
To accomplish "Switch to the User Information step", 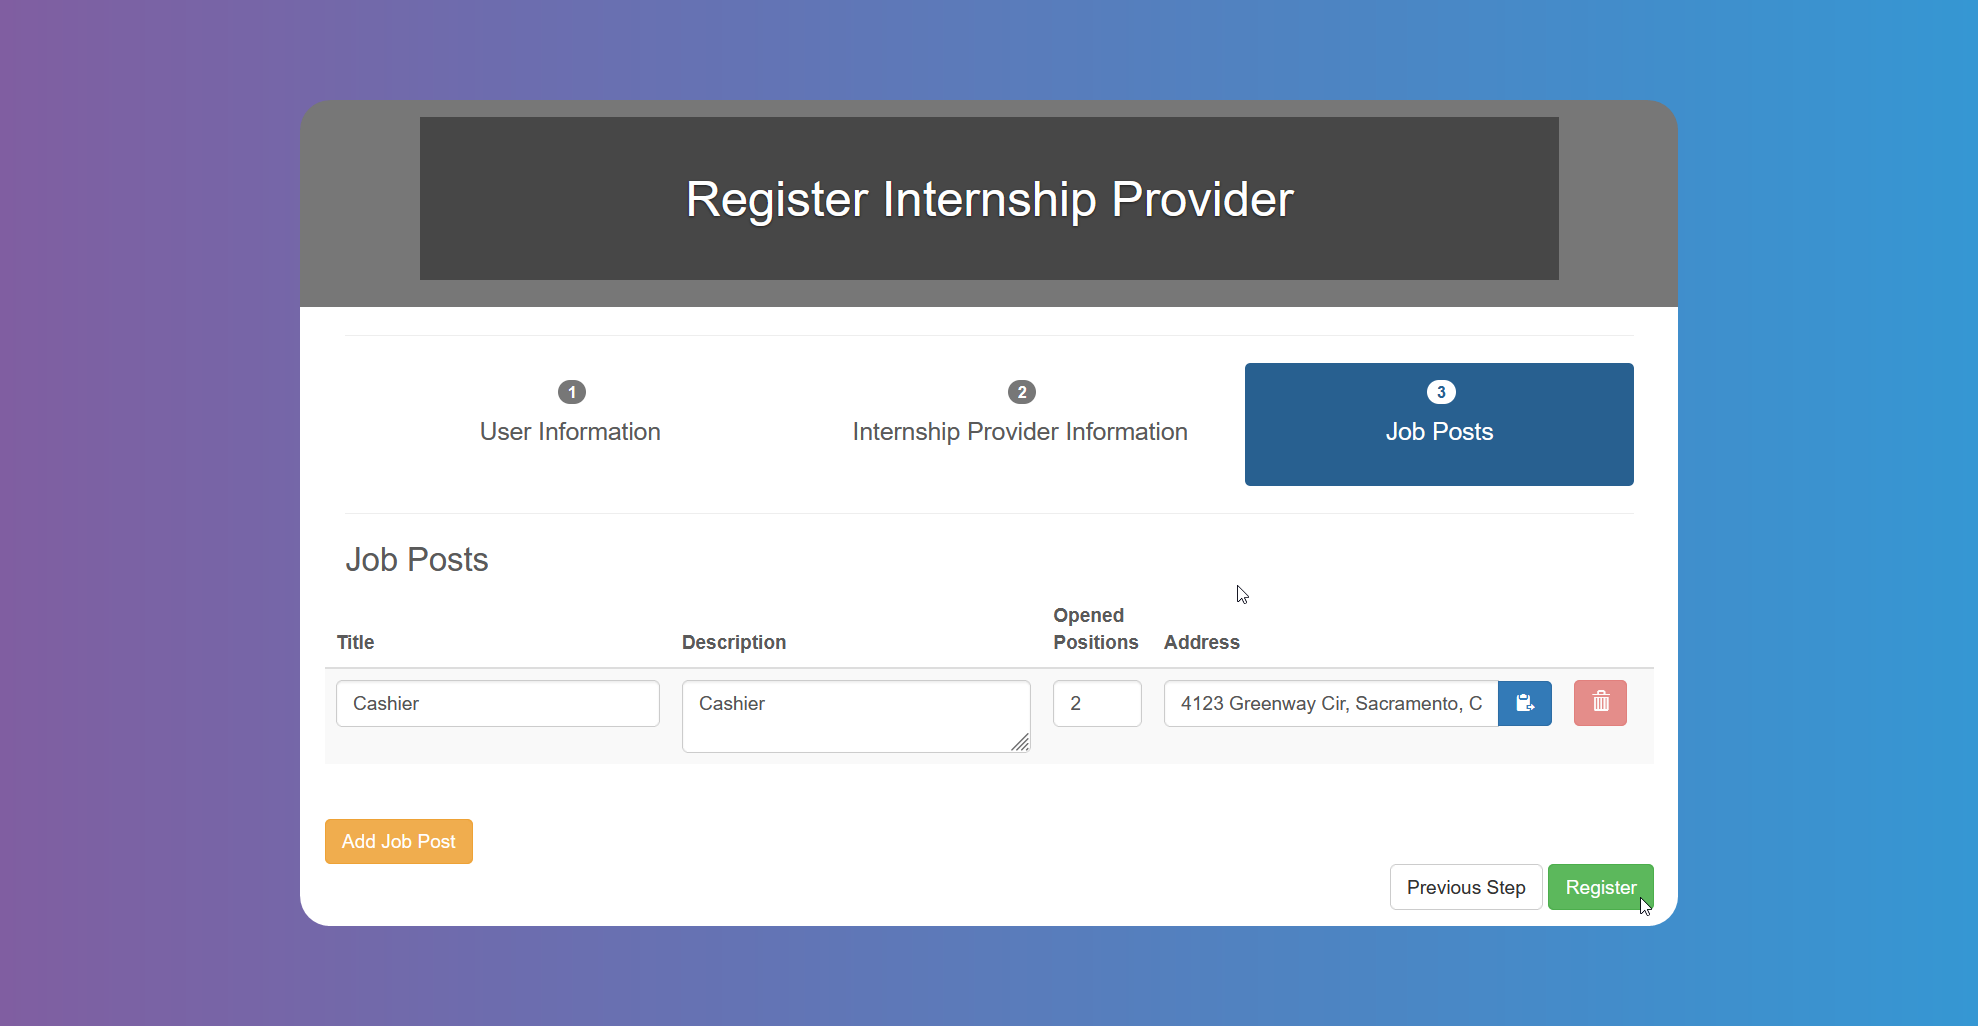I will pyautogui.click(x=570, y=431).
